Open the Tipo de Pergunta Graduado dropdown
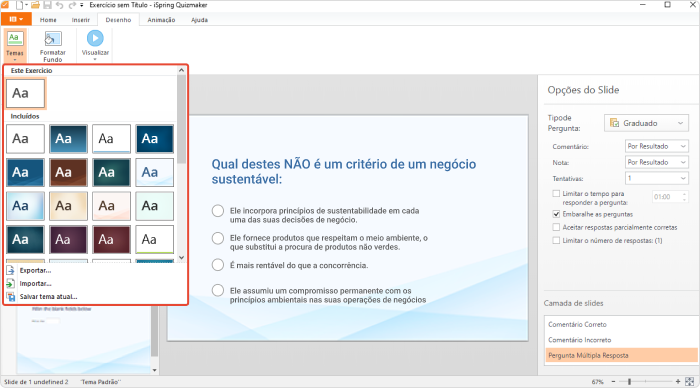The height and width of the screenshot is (388, 700). [646, 123]
